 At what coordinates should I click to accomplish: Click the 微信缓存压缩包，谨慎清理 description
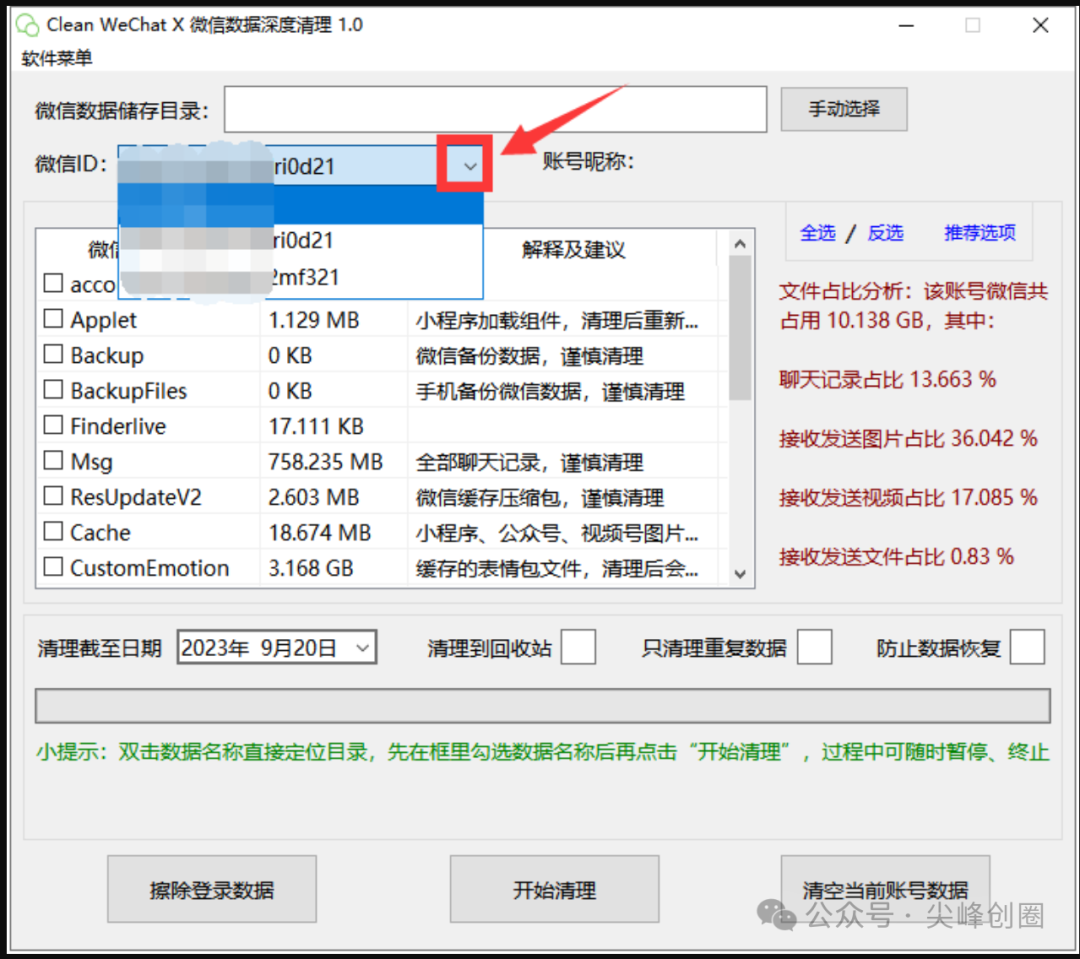tap(539, 497)
